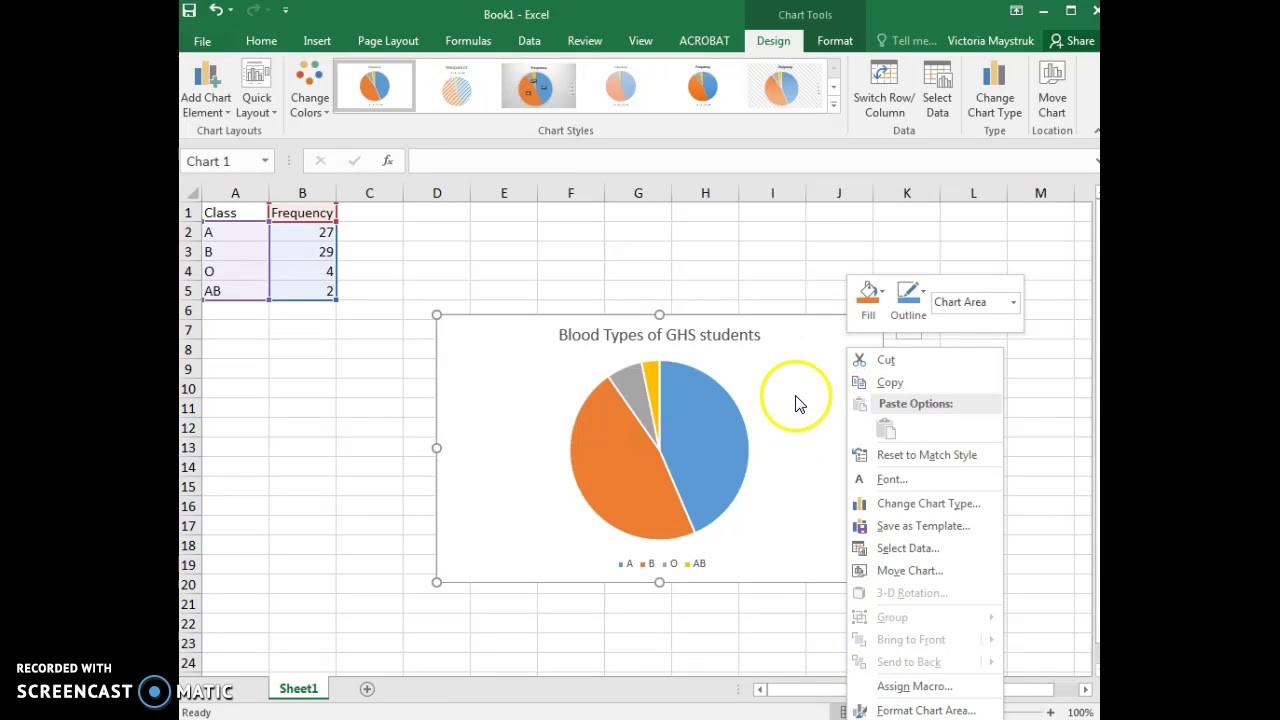The image size is (1280, 720).
Task: Click Switch Row/Column button
Action: [x=884, y=90]
